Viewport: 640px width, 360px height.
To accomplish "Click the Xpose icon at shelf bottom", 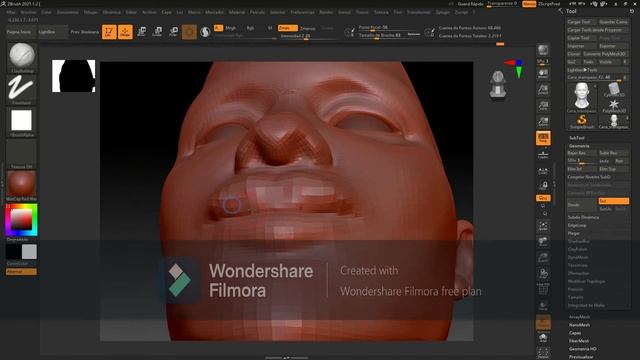I will click(x=543, y=353).
